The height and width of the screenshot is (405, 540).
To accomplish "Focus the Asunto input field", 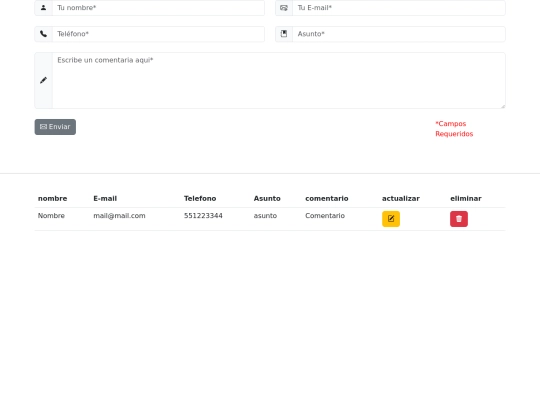I will click(399, 34).
